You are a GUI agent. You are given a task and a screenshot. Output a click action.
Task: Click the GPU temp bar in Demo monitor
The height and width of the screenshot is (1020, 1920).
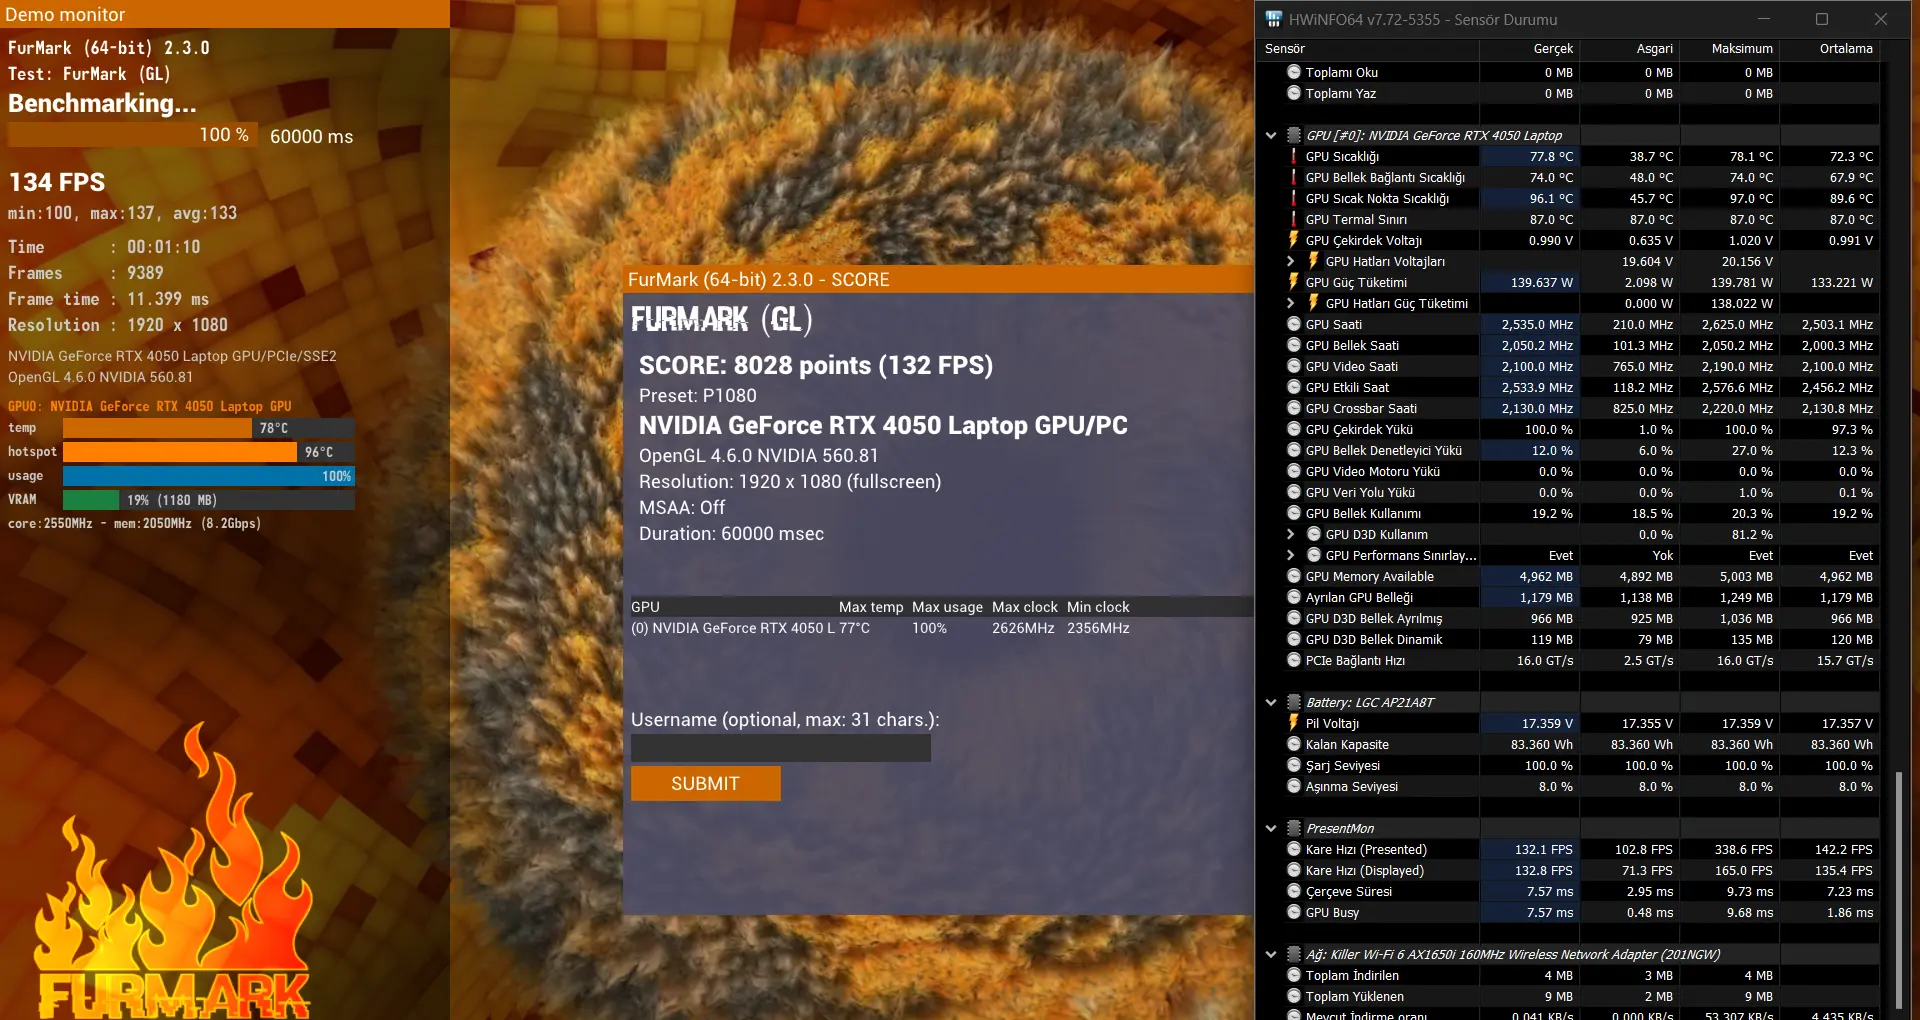point(208,428)
